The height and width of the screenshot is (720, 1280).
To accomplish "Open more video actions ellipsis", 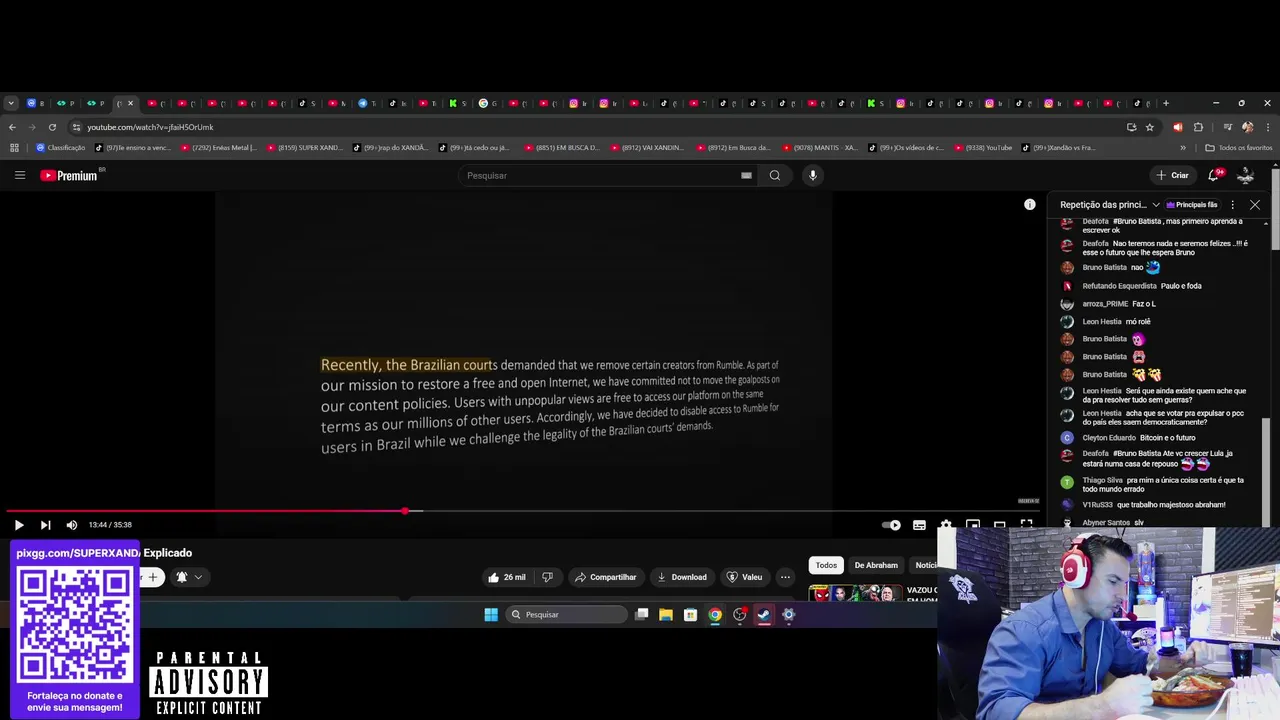I will tap(785, 577).
